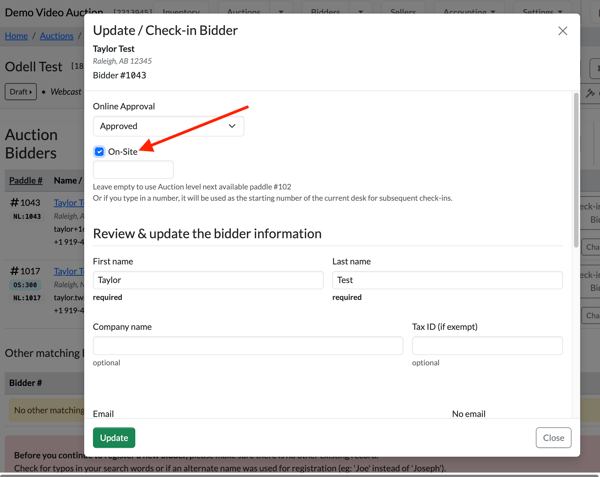Edit the Last name field

click(x=447, y=280)
